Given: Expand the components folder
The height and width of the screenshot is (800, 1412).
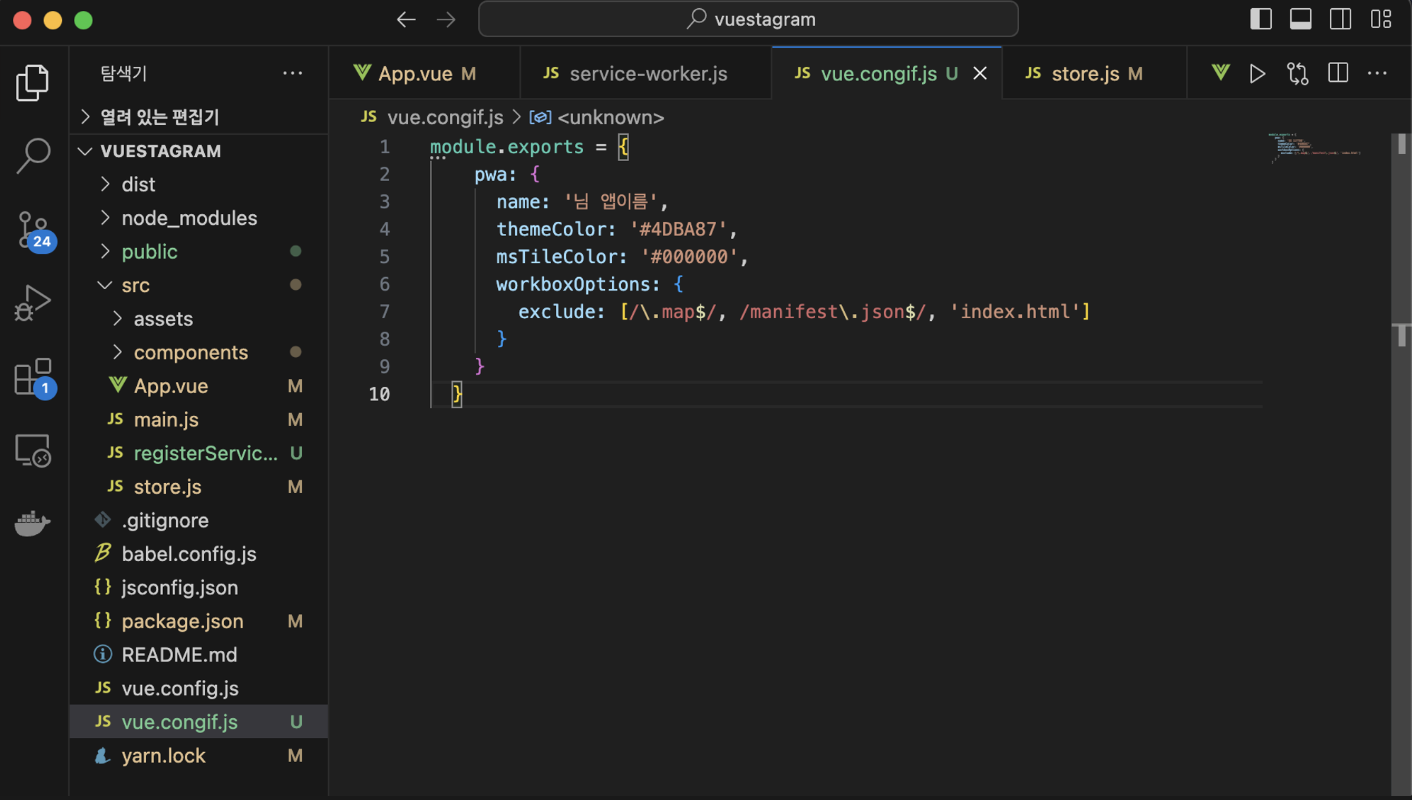Looking at the screenshot, I should point(199,352).
